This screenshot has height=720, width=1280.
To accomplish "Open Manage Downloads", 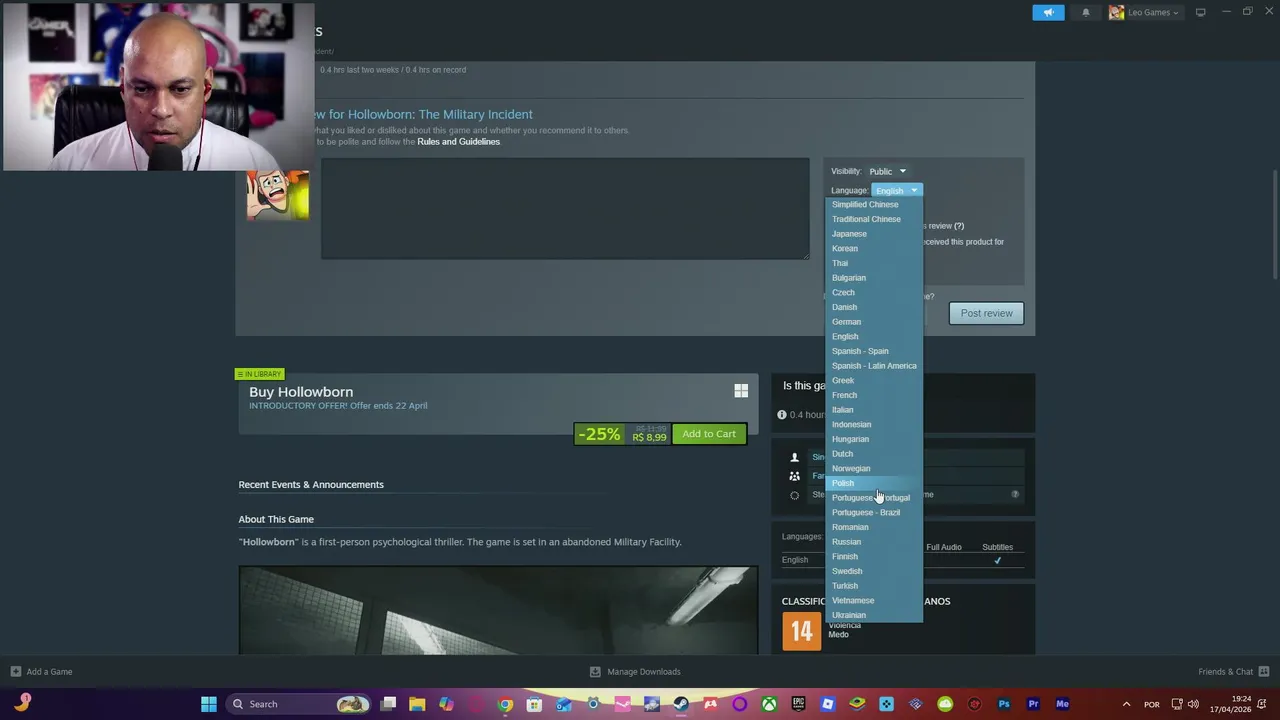I will click(x=635, y=672).
